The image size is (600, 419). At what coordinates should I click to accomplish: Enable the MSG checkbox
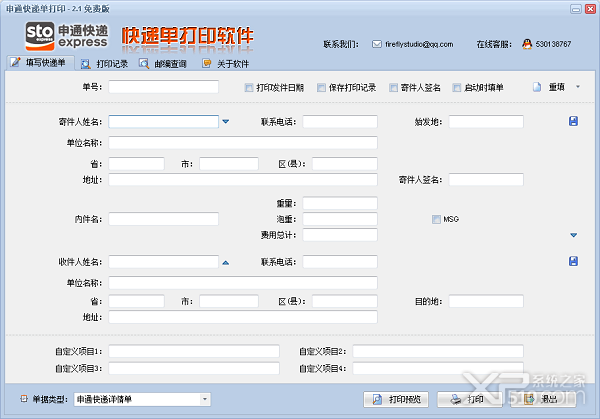pyautogui.click(x=436, y=219)
